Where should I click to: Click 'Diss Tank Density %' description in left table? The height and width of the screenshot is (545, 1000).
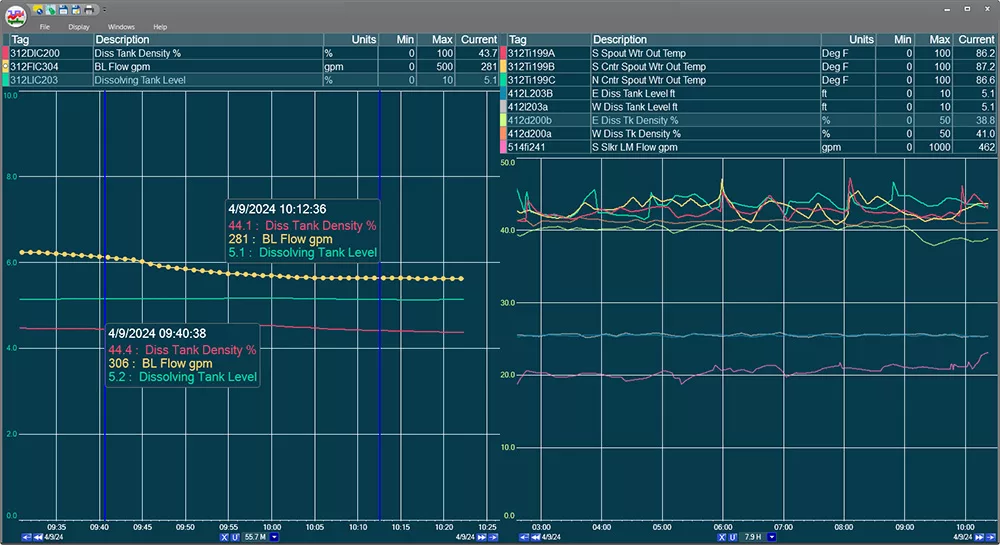pos(138,53)
